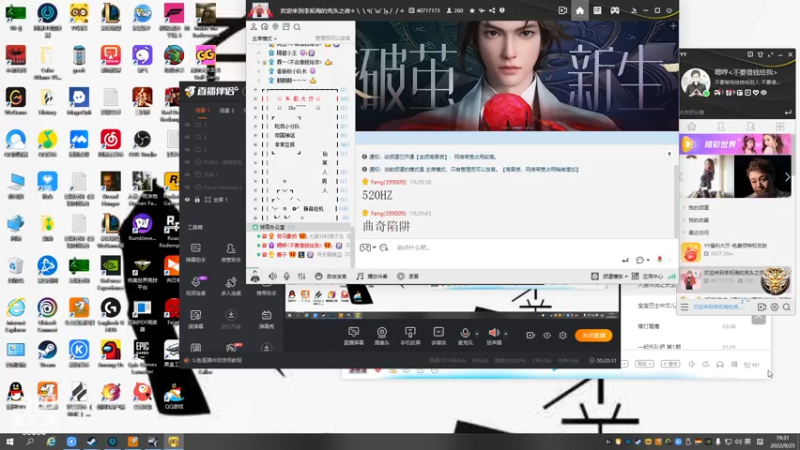Expand 我的频道 section in YY list

(698, 208)
